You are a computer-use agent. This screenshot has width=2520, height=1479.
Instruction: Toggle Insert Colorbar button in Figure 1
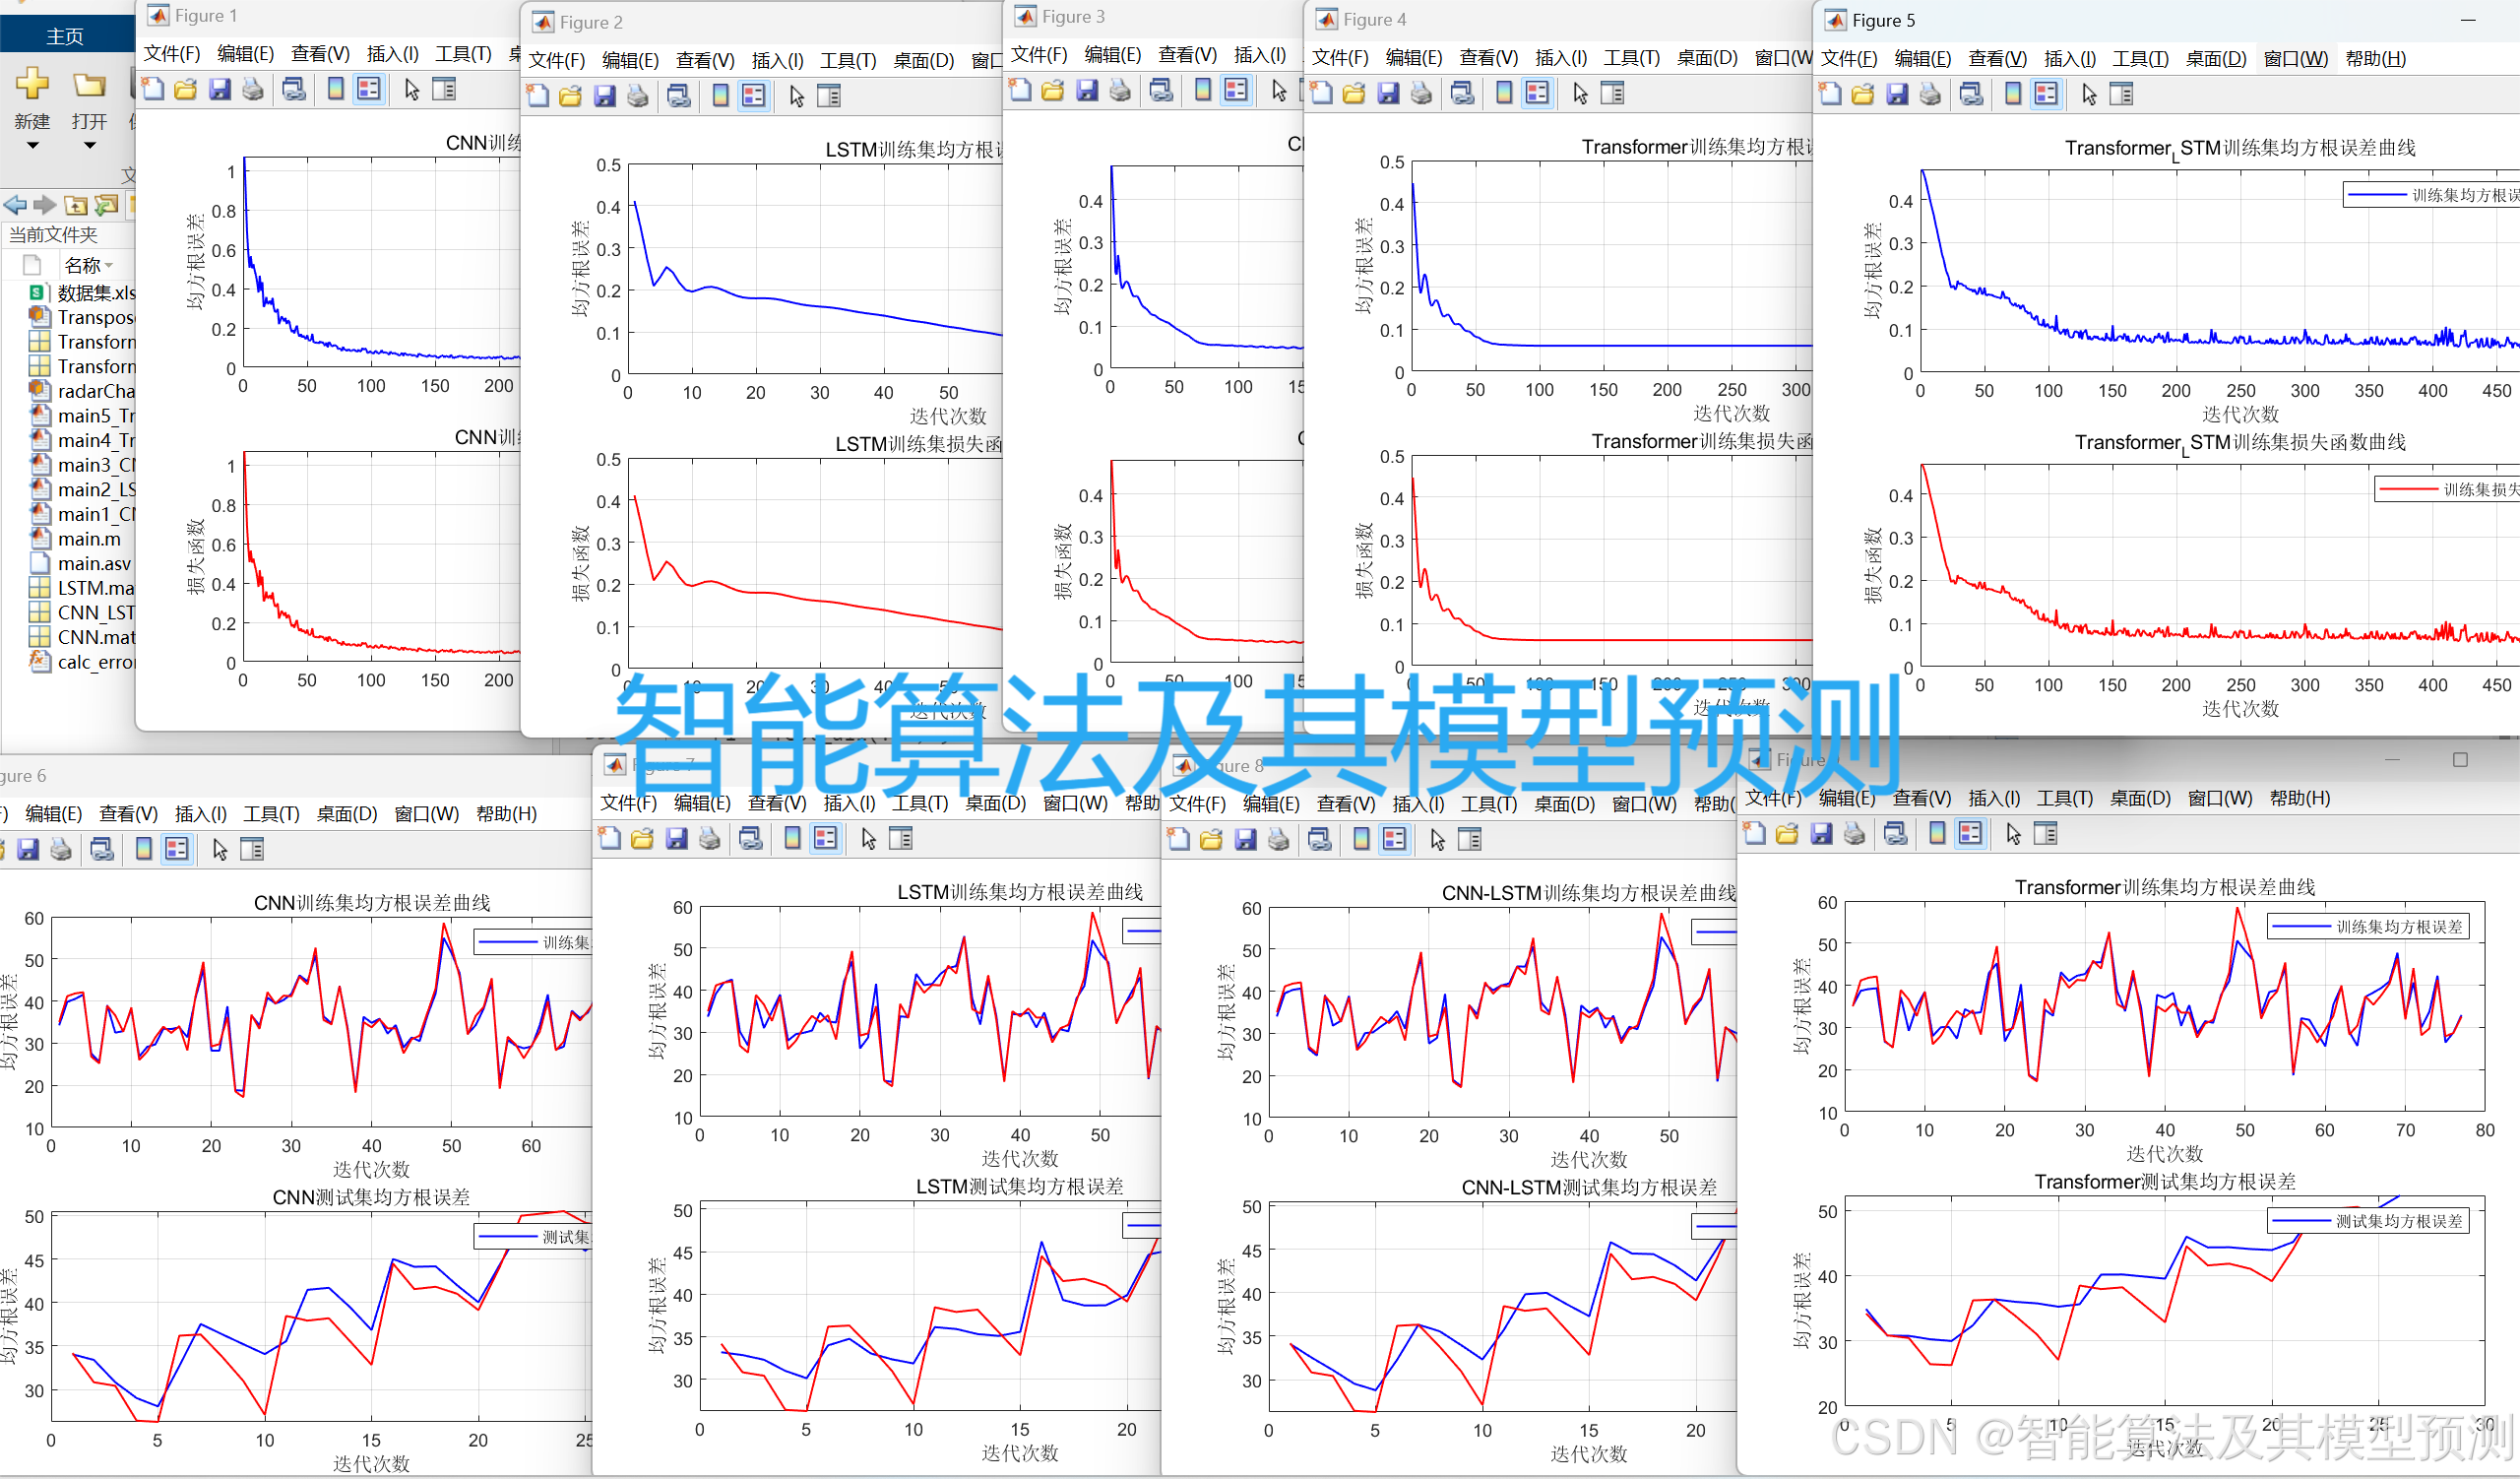(336, 90)
